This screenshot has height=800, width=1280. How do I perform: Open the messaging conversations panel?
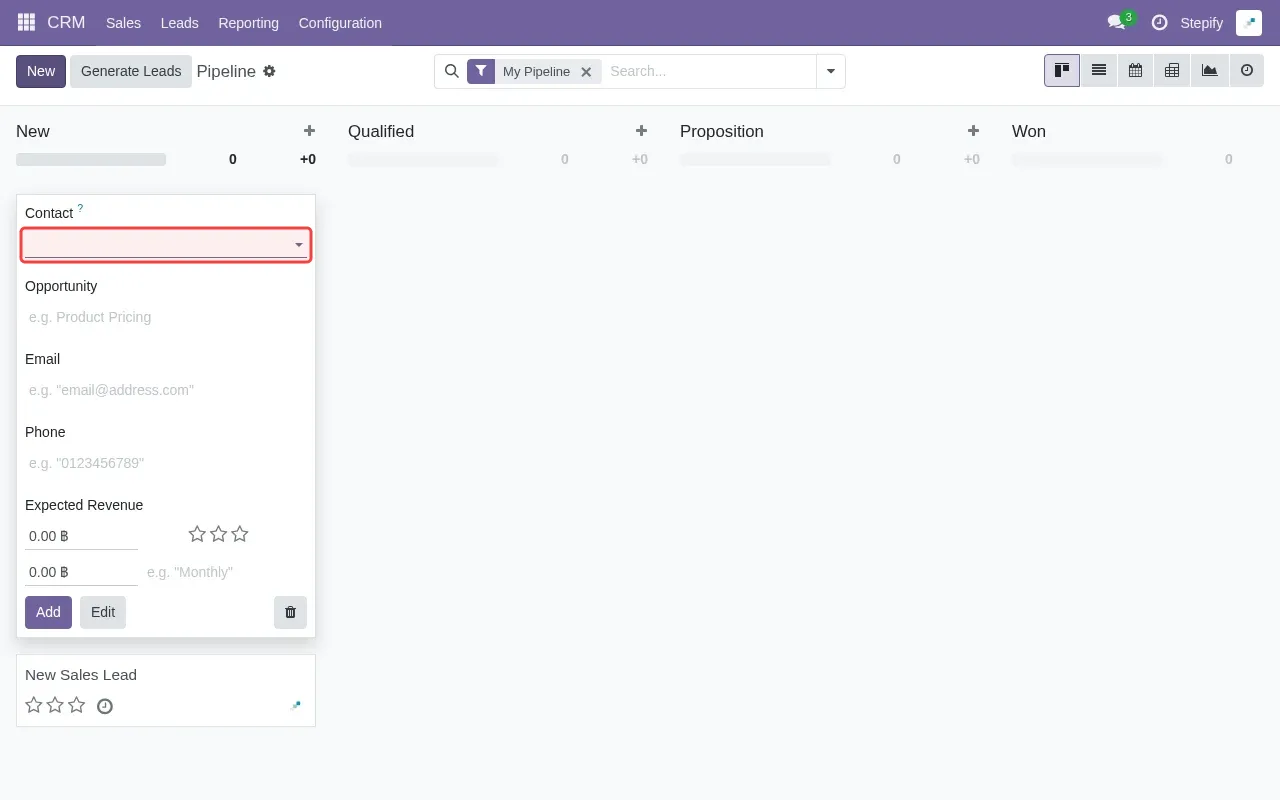coord(1117,22)
